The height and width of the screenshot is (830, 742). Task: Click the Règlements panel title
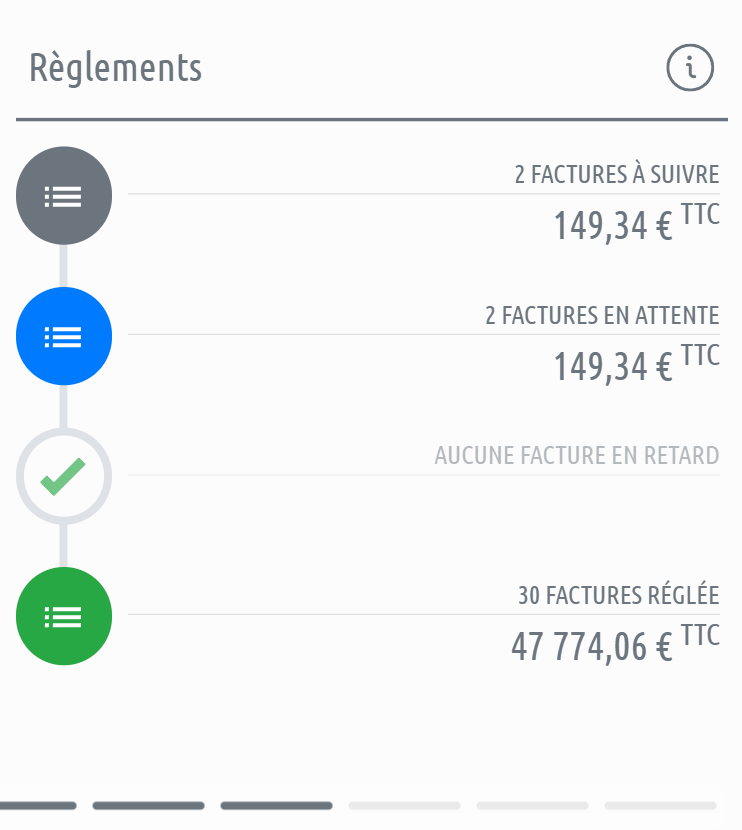click(x=115, y=68)
